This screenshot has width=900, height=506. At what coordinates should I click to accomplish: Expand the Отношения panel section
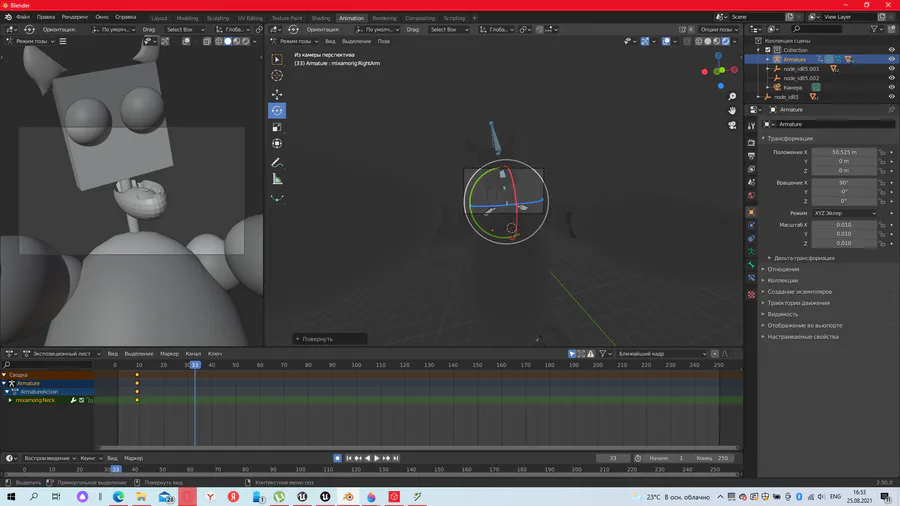(x=783, y=269)
